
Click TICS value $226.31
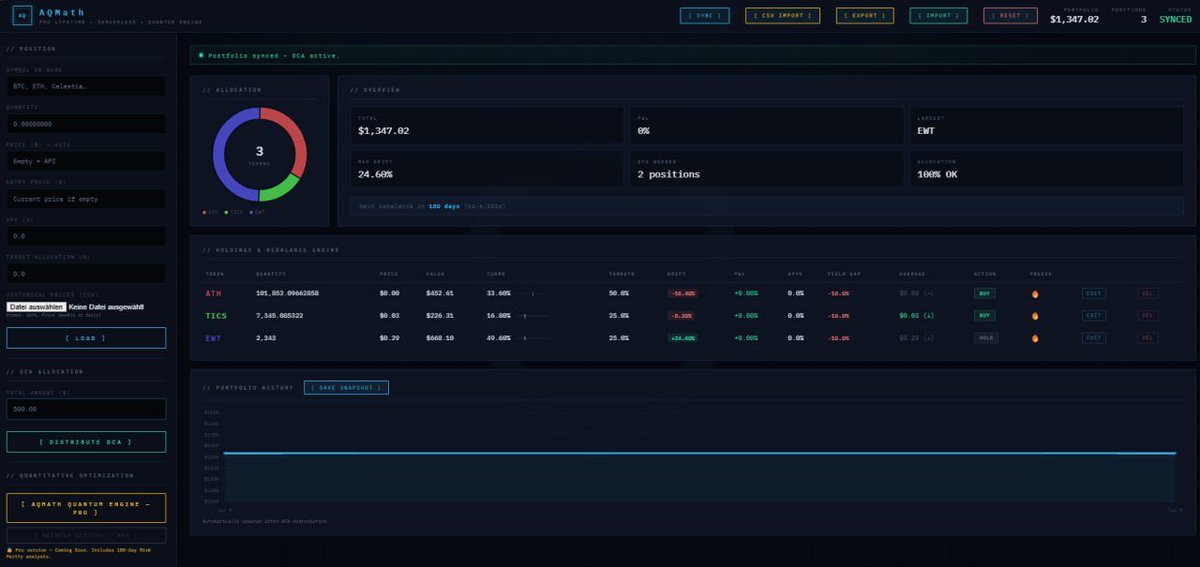click(x=440, y=315)
